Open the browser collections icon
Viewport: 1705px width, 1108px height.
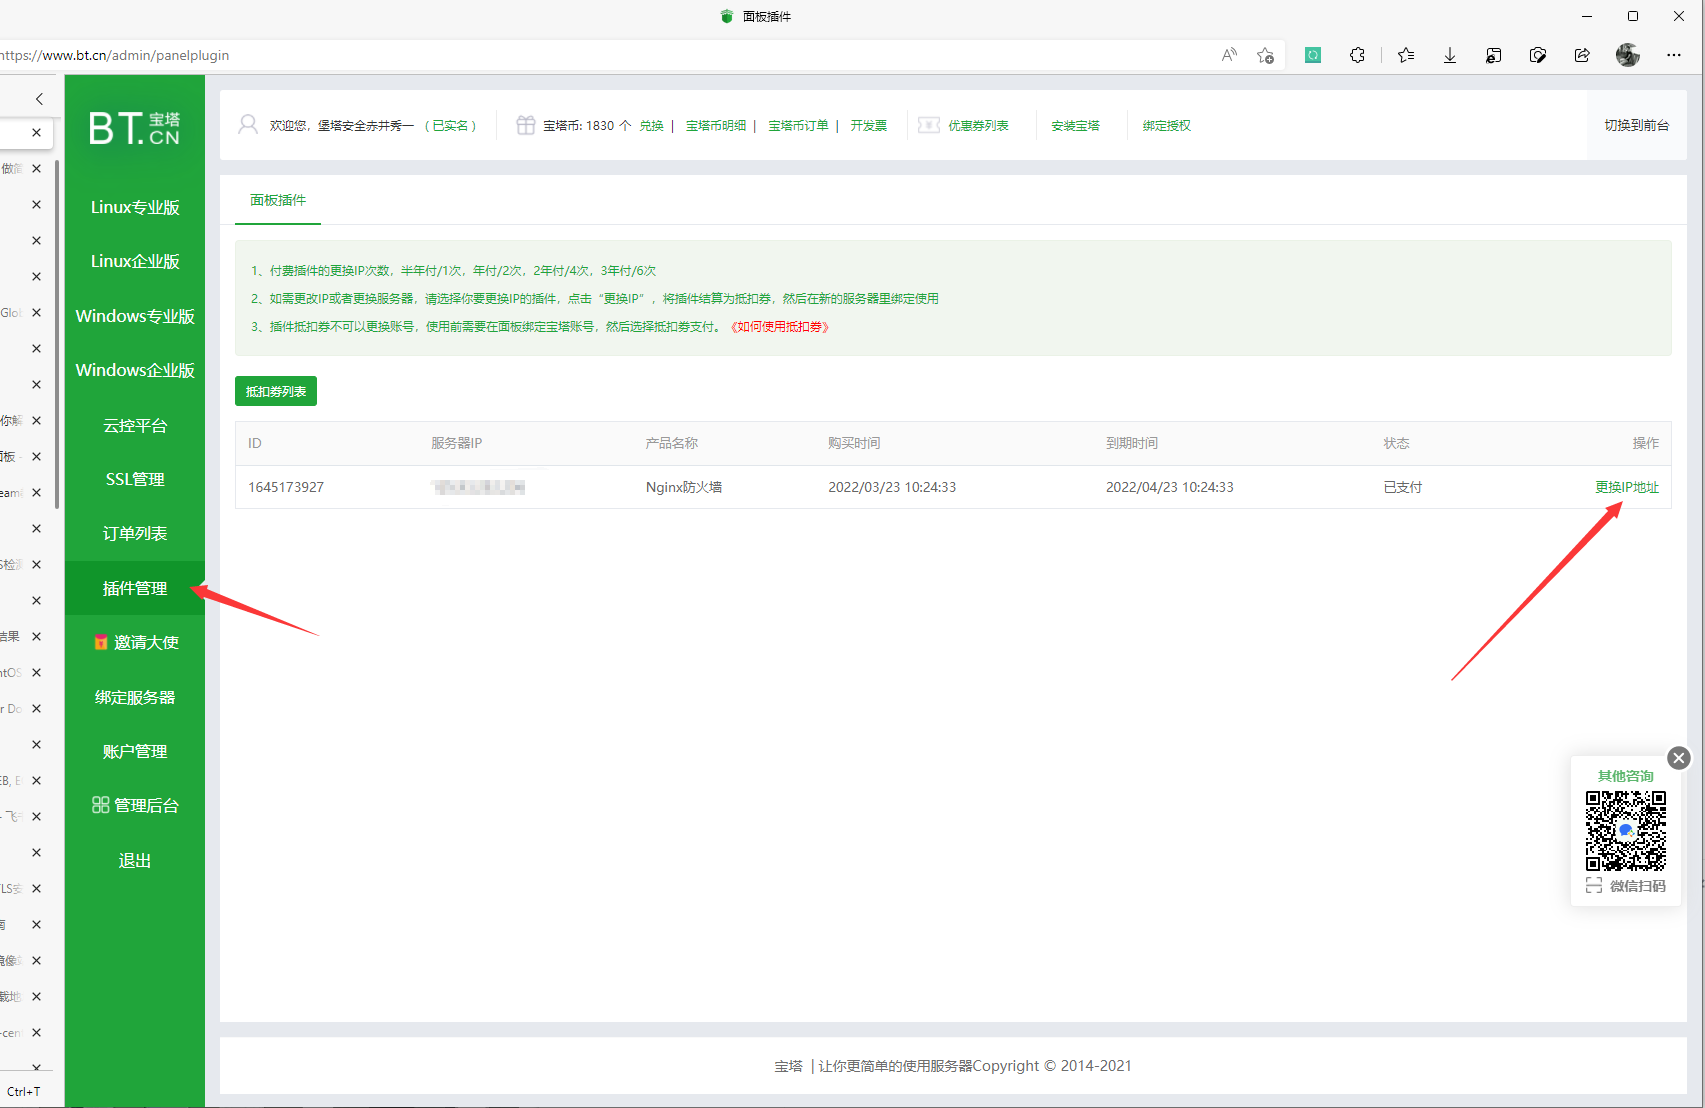[1494, 55]
